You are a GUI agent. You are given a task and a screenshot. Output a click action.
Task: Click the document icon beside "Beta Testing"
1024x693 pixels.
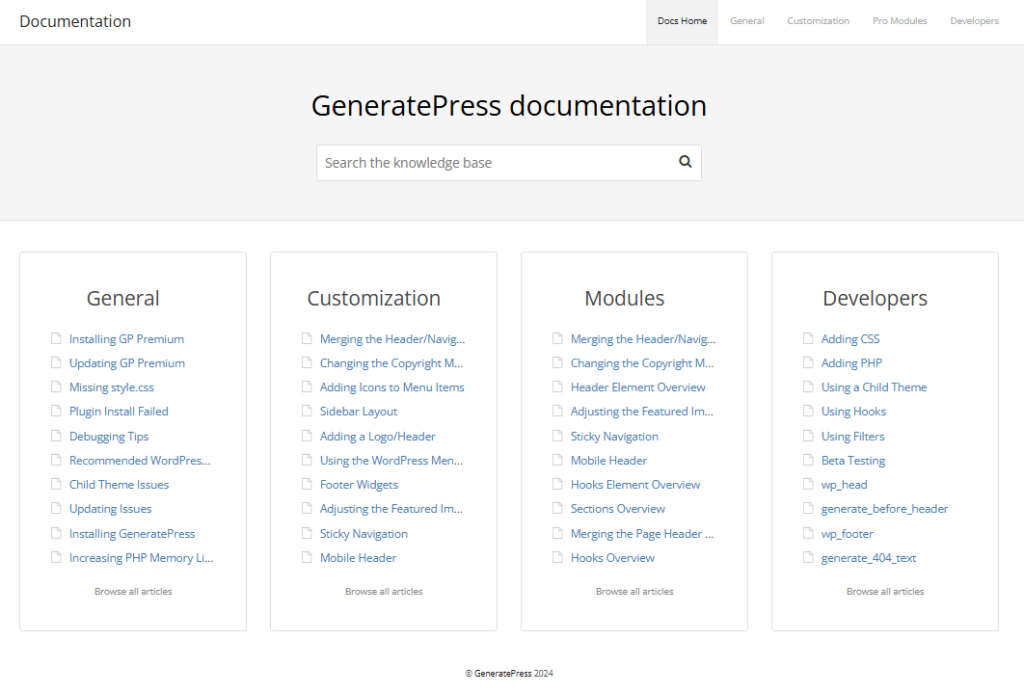pyautogui.click(x=806, y=460)
